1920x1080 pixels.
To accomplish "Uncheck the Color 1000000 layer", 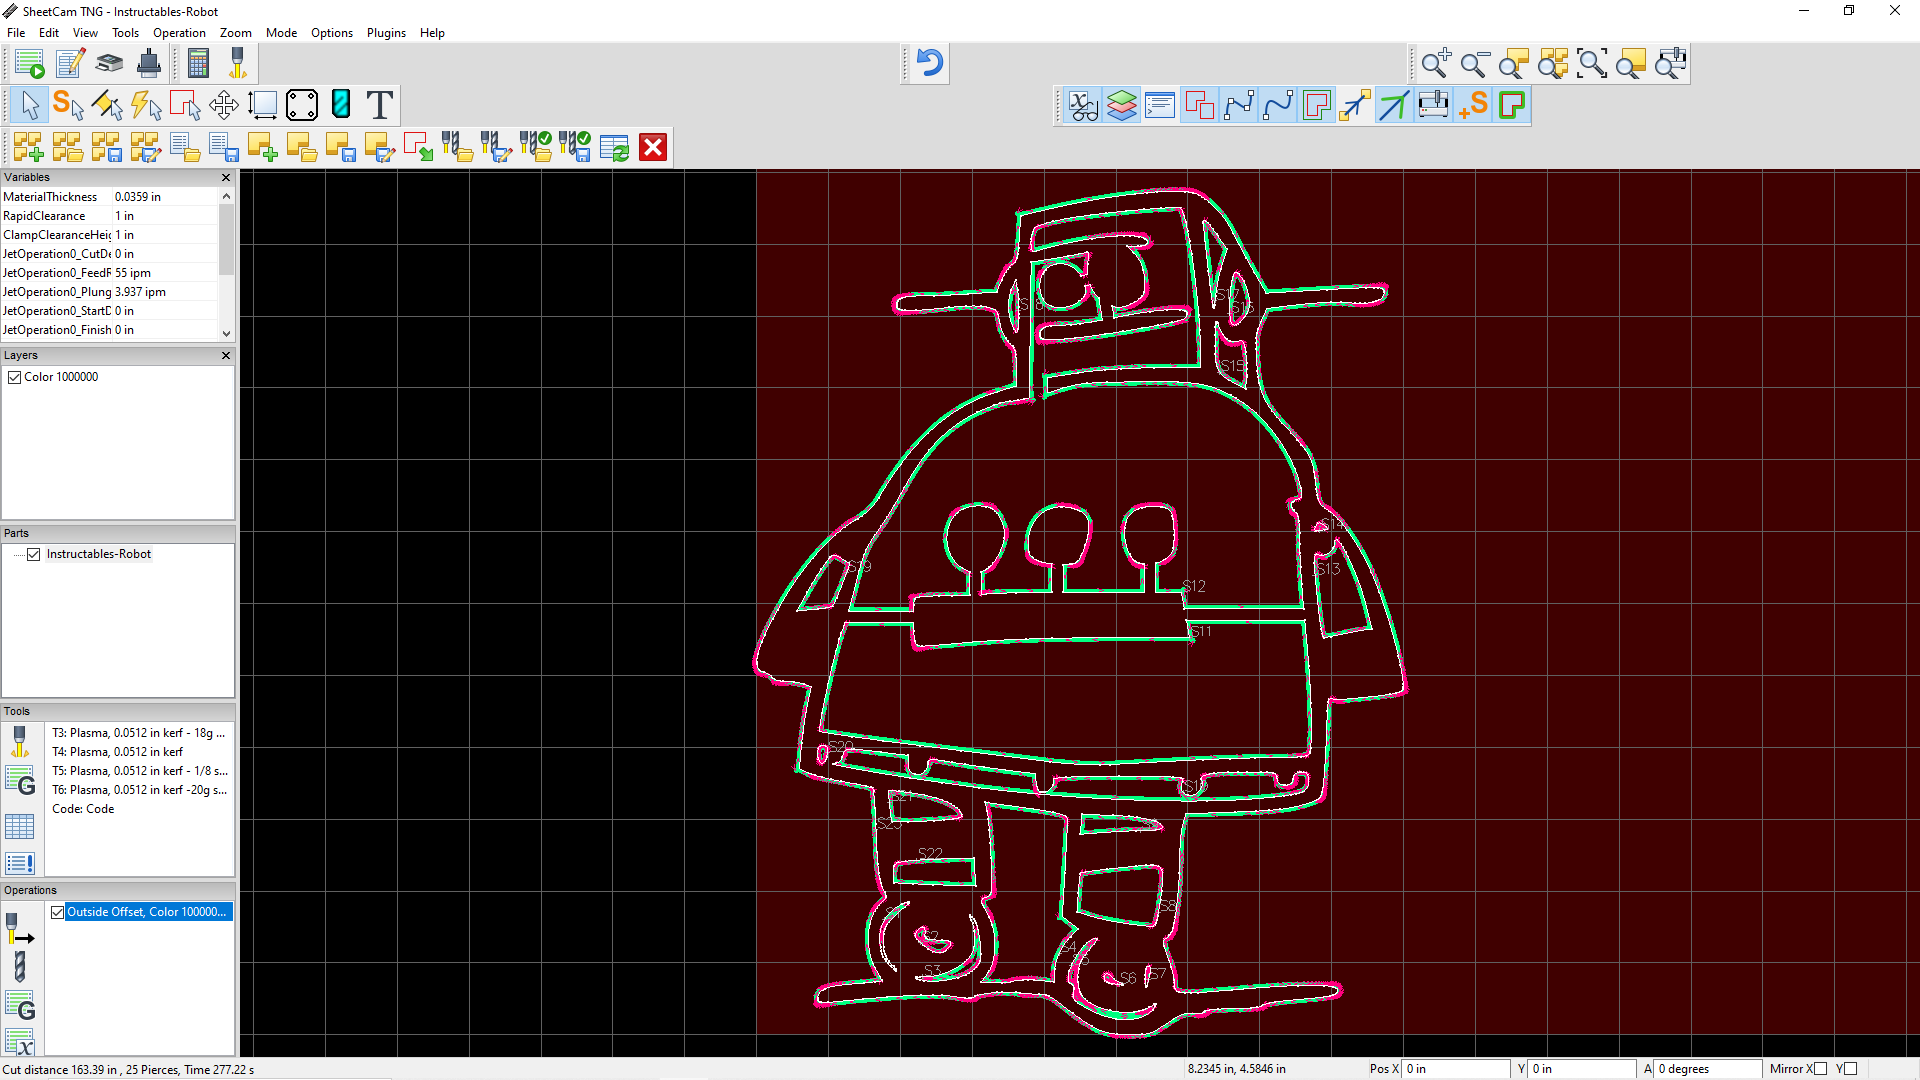I will (15, 377).
